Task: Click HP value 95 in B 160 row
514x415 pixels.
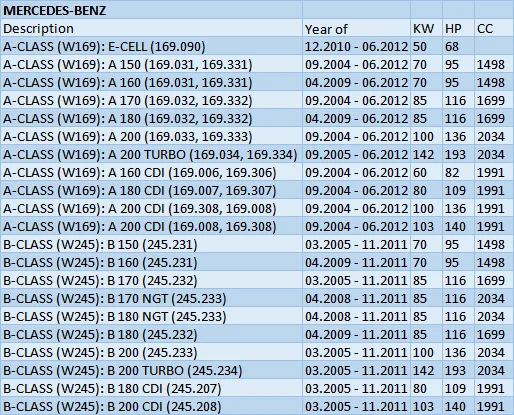Action: [x=458, y=262]
